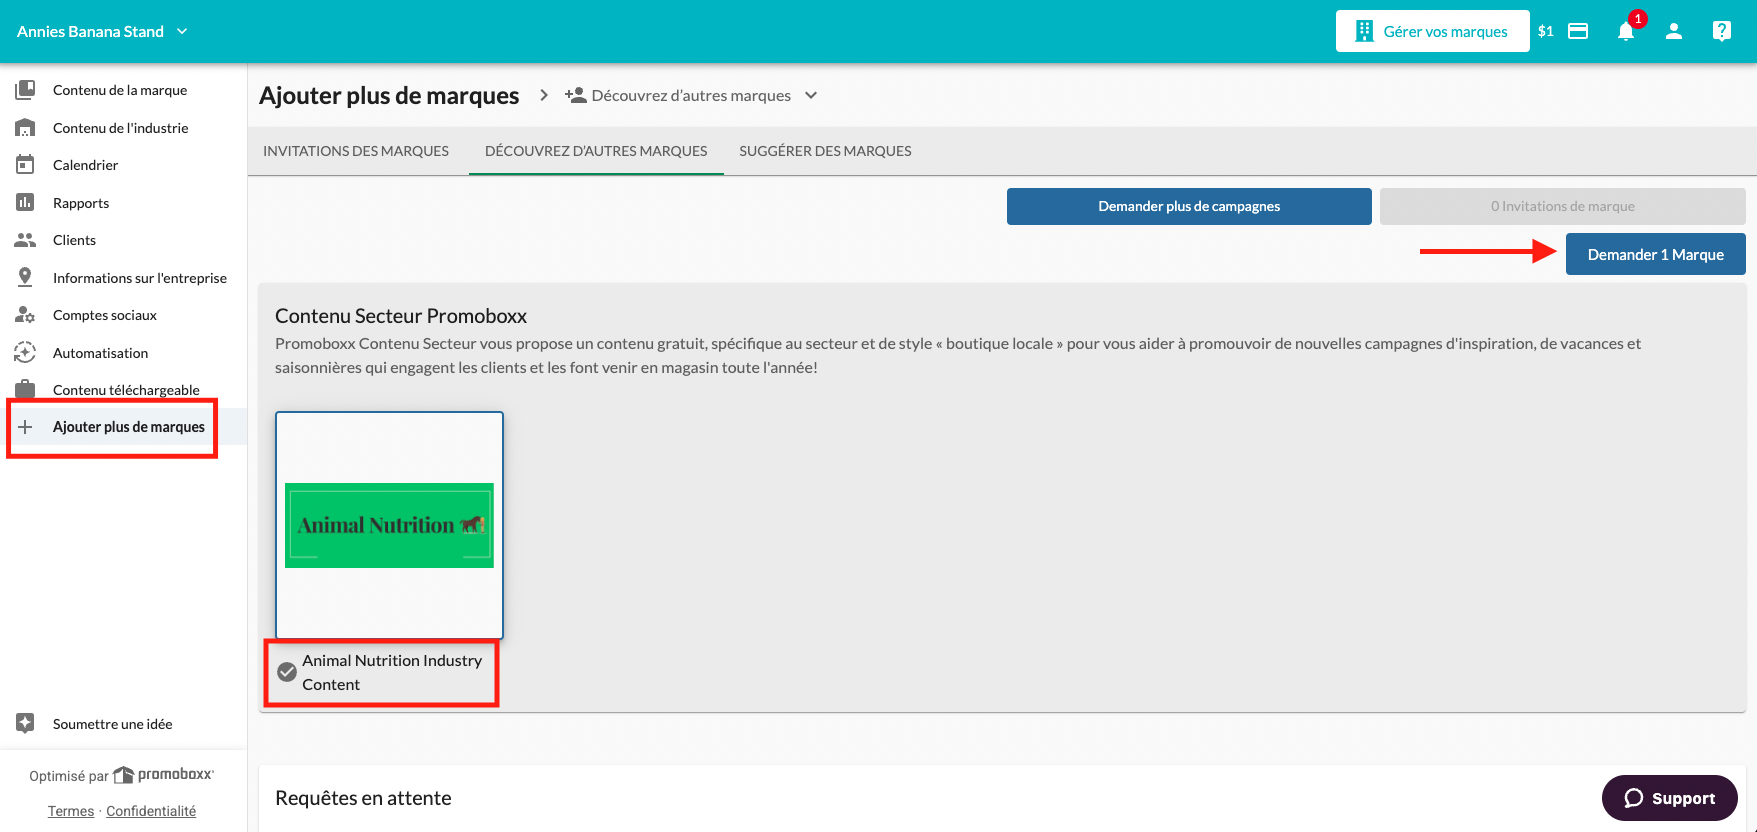Image resolution: width=1757 pixels, height=832 pixels.
Task: Expand the Annies Banana Stand account dropdown
Action: (182, 31)
